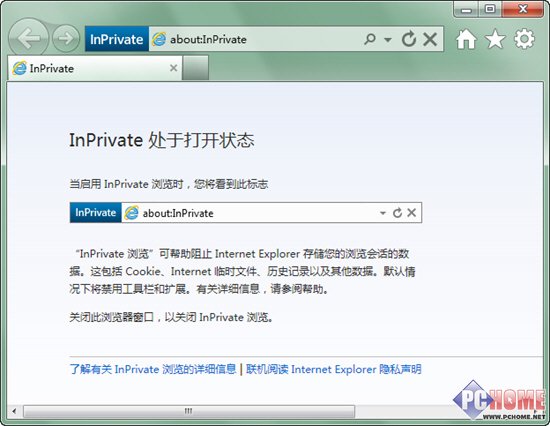Viewport: 550px width, 426px height.
Task: Open the Tools gear menu
Action: coord(524,39)
